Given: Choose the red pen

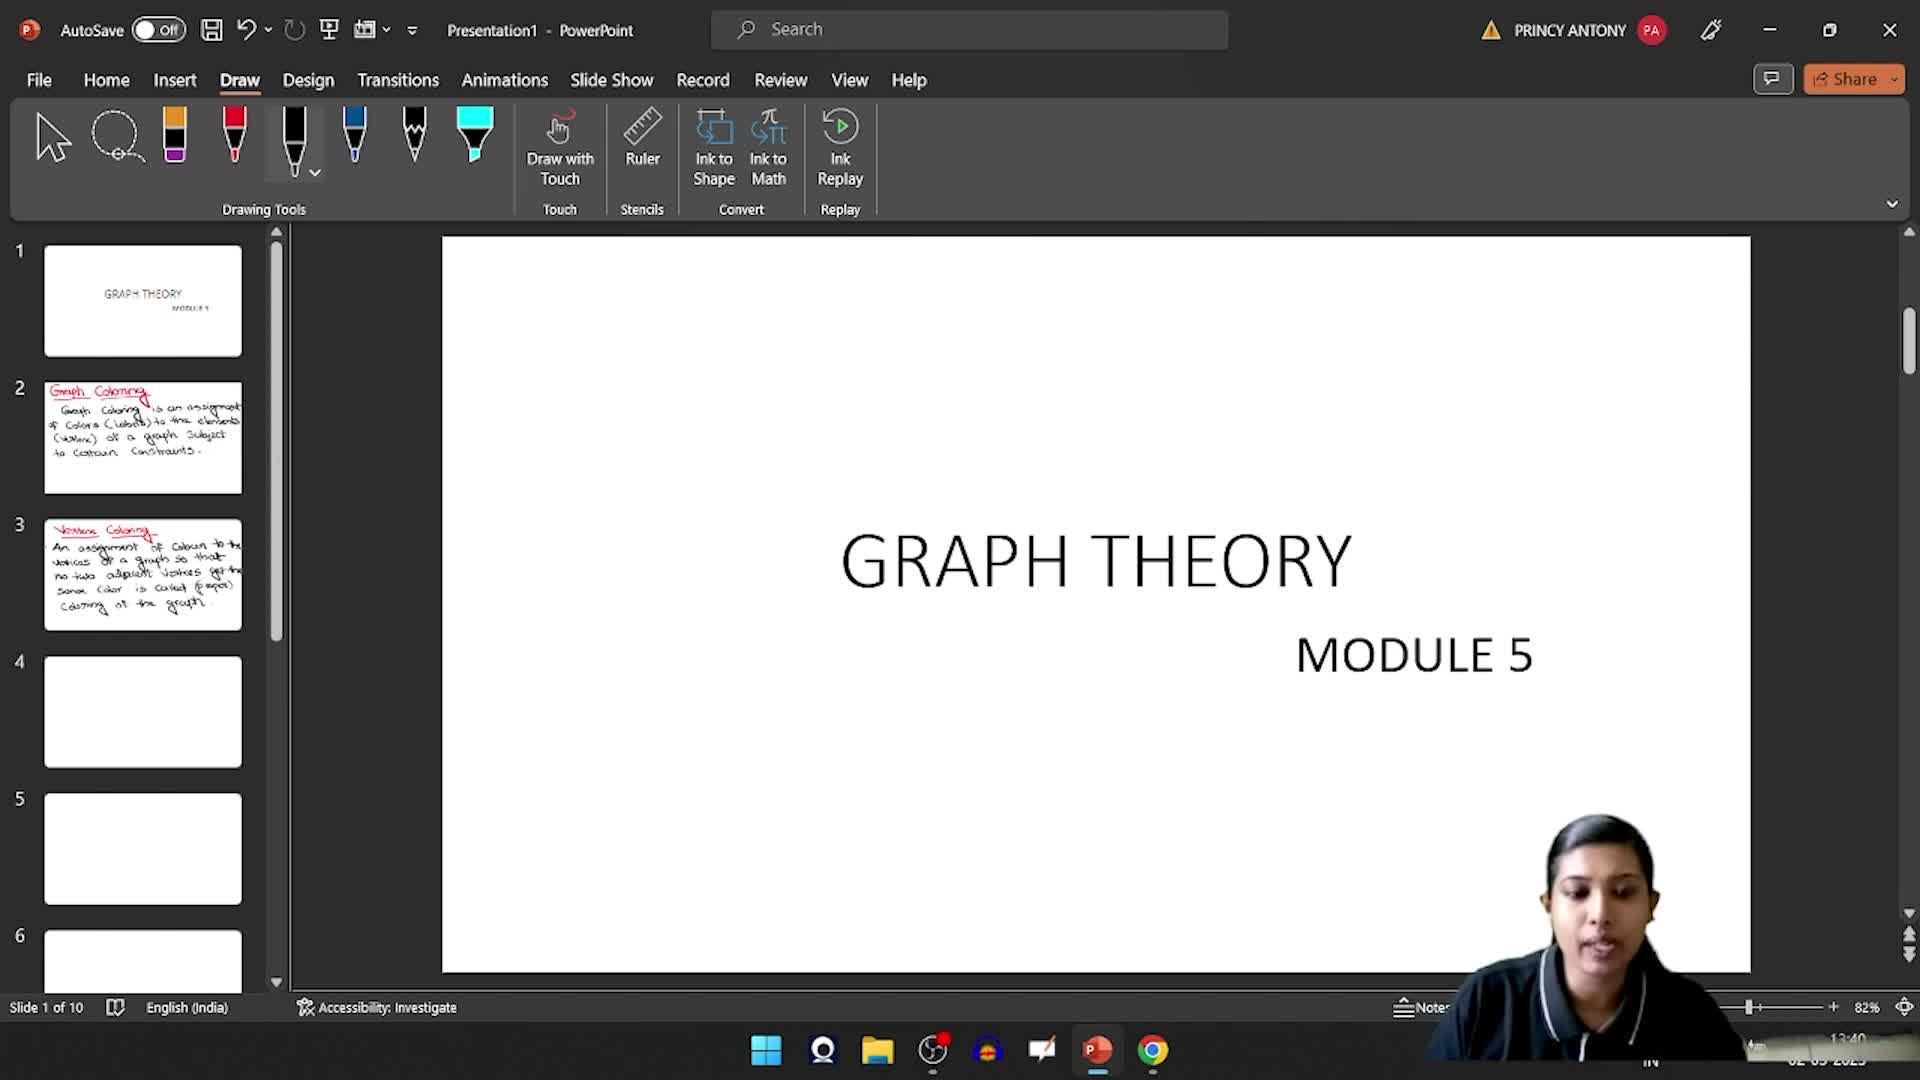Looking at the screenshot, I should 234,134.
